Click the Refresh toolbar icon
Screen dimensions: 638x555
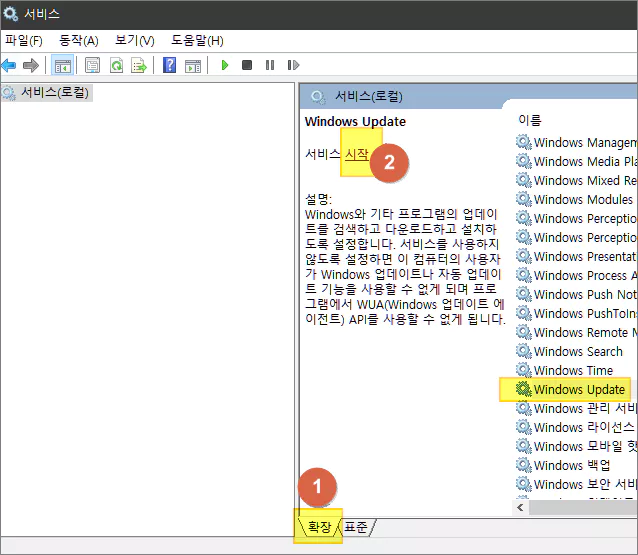click(116, 65)
